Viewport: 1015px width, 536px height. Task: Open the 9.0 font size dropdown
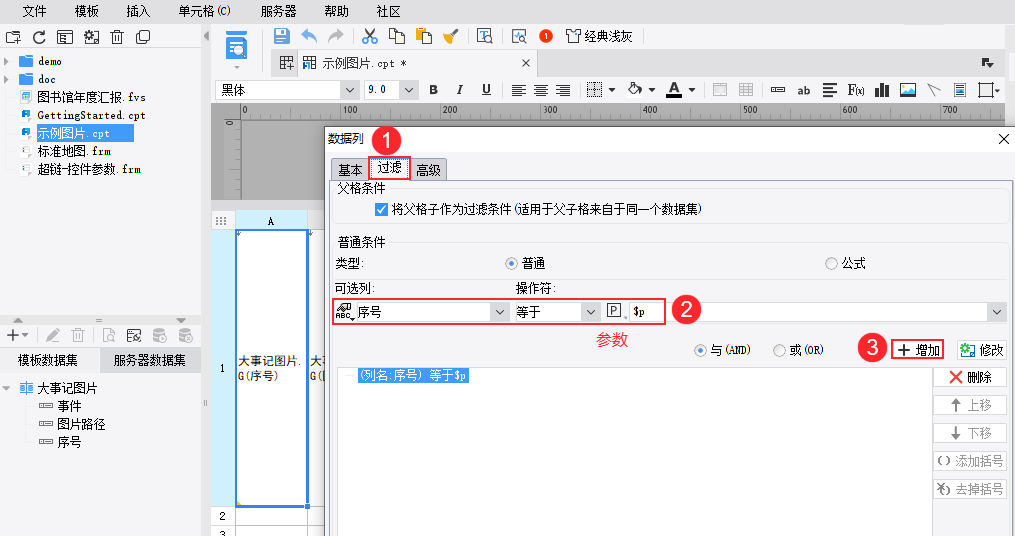coord(408,90)
